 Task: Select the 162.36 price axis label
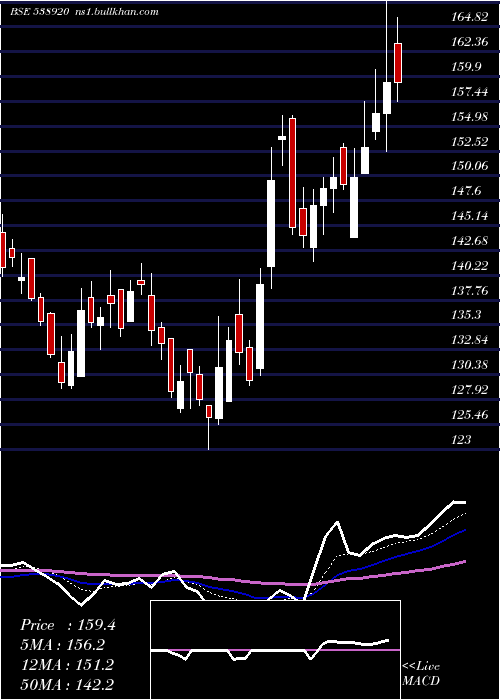tap(468, 42)
